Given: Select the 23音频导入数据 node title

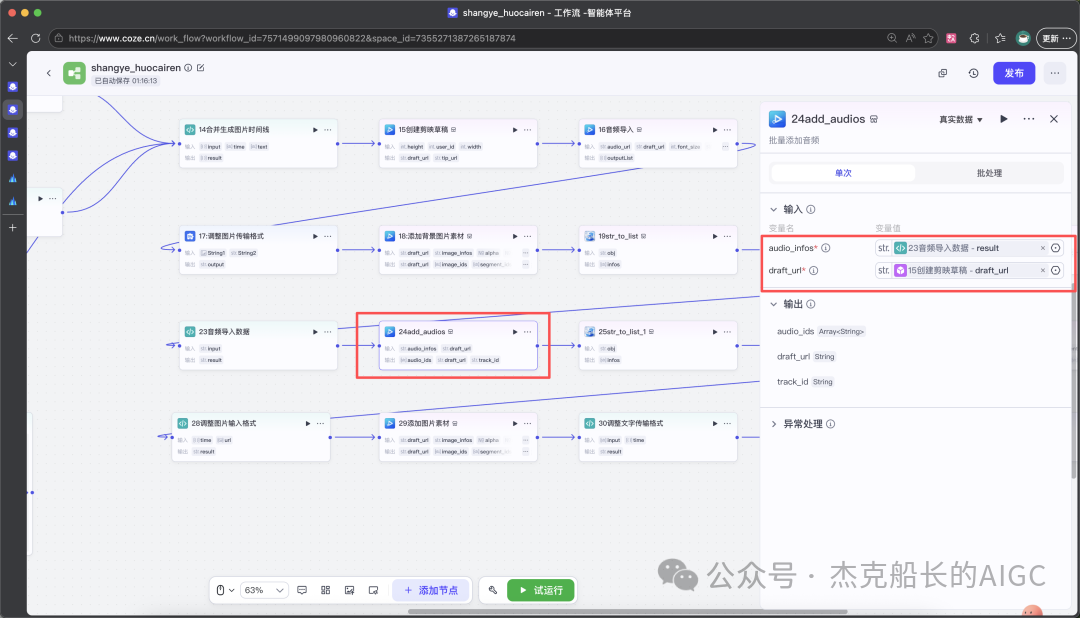Looking at the screenshot, I should point(224,332).
